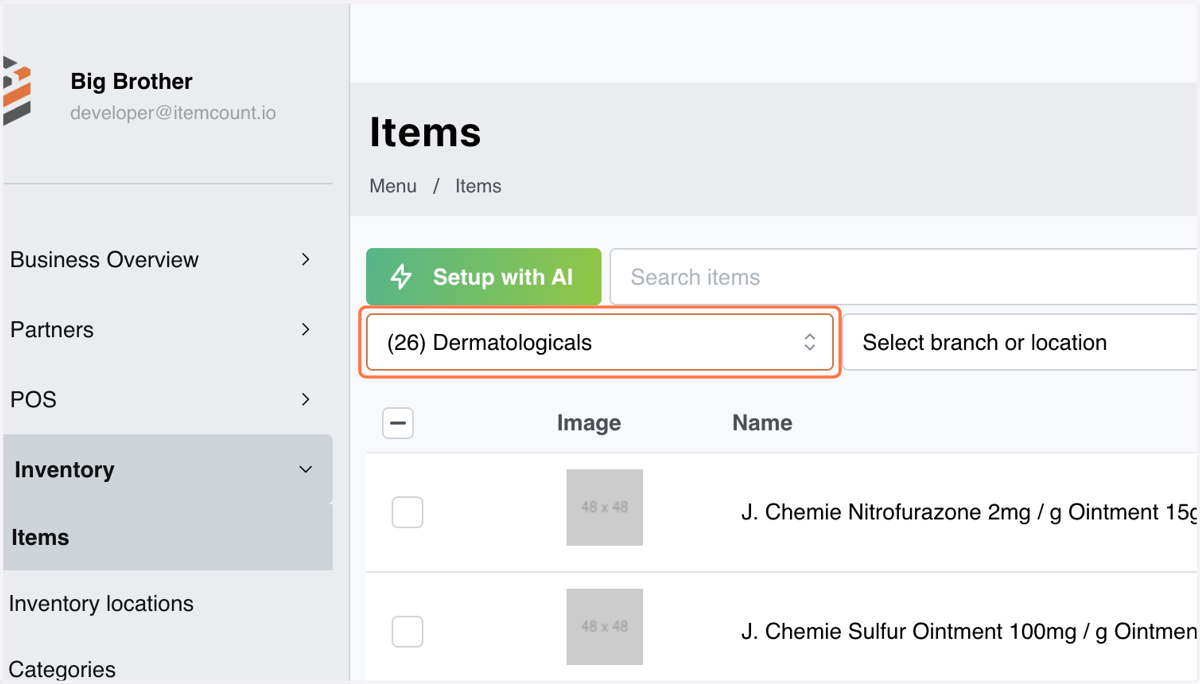Click the up-down arrows on Dermatologicals dropdown
Image resolution: width=1200 pixels, height=684 pixels.
click(x=810, y=342)
